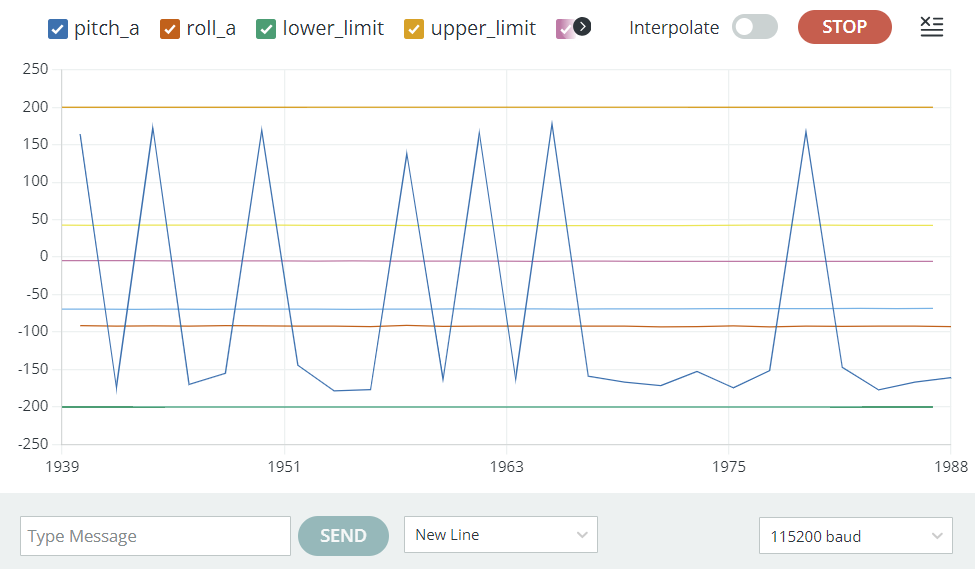This screenshot has width=975, height=569.
Task: Expand baud rate chevron arrow
Action: coord(937,536)
